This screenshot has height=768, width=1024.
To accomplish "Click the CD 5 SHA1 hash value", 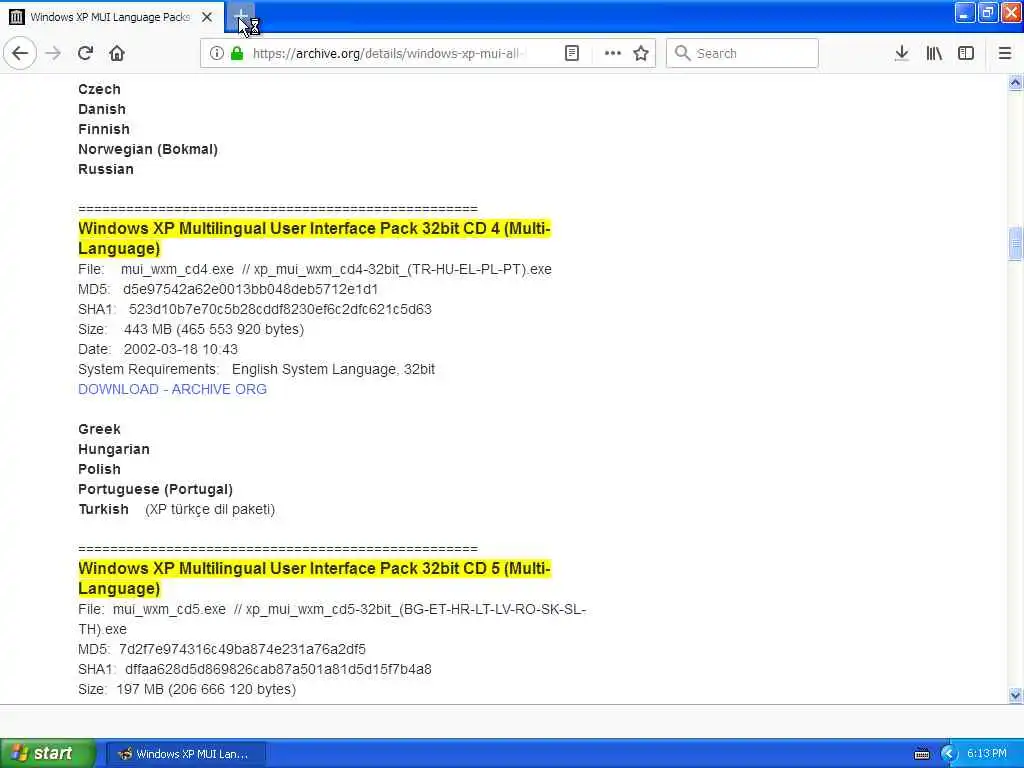I will [x=278, y=669].
